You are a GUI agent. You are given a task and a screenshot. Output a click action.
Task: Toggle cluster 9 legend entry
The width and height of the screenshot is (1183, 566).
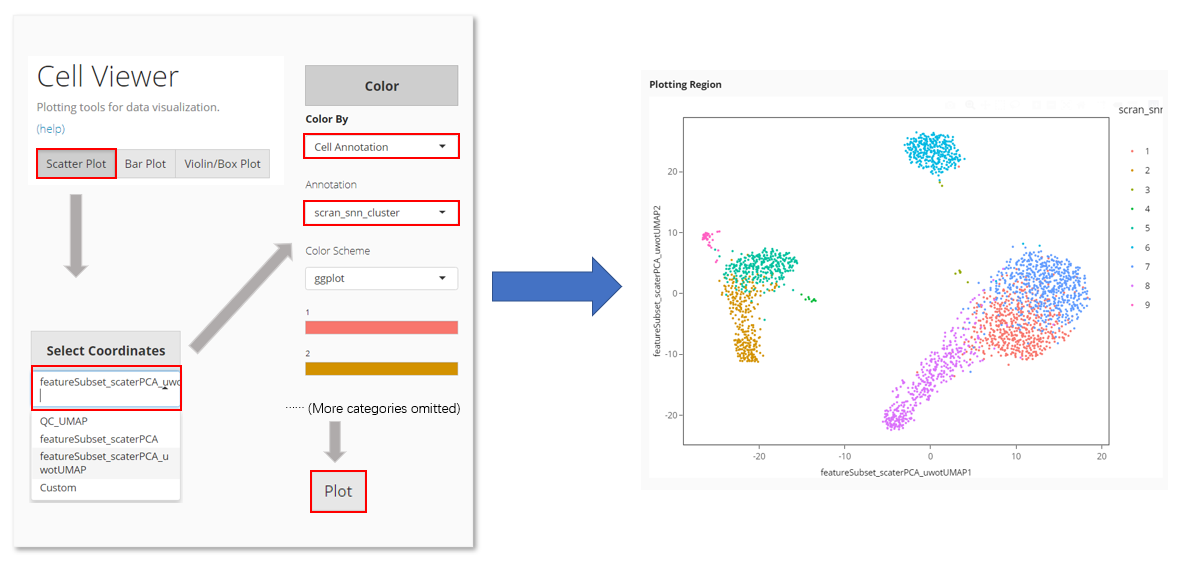tap(1140, 305)
